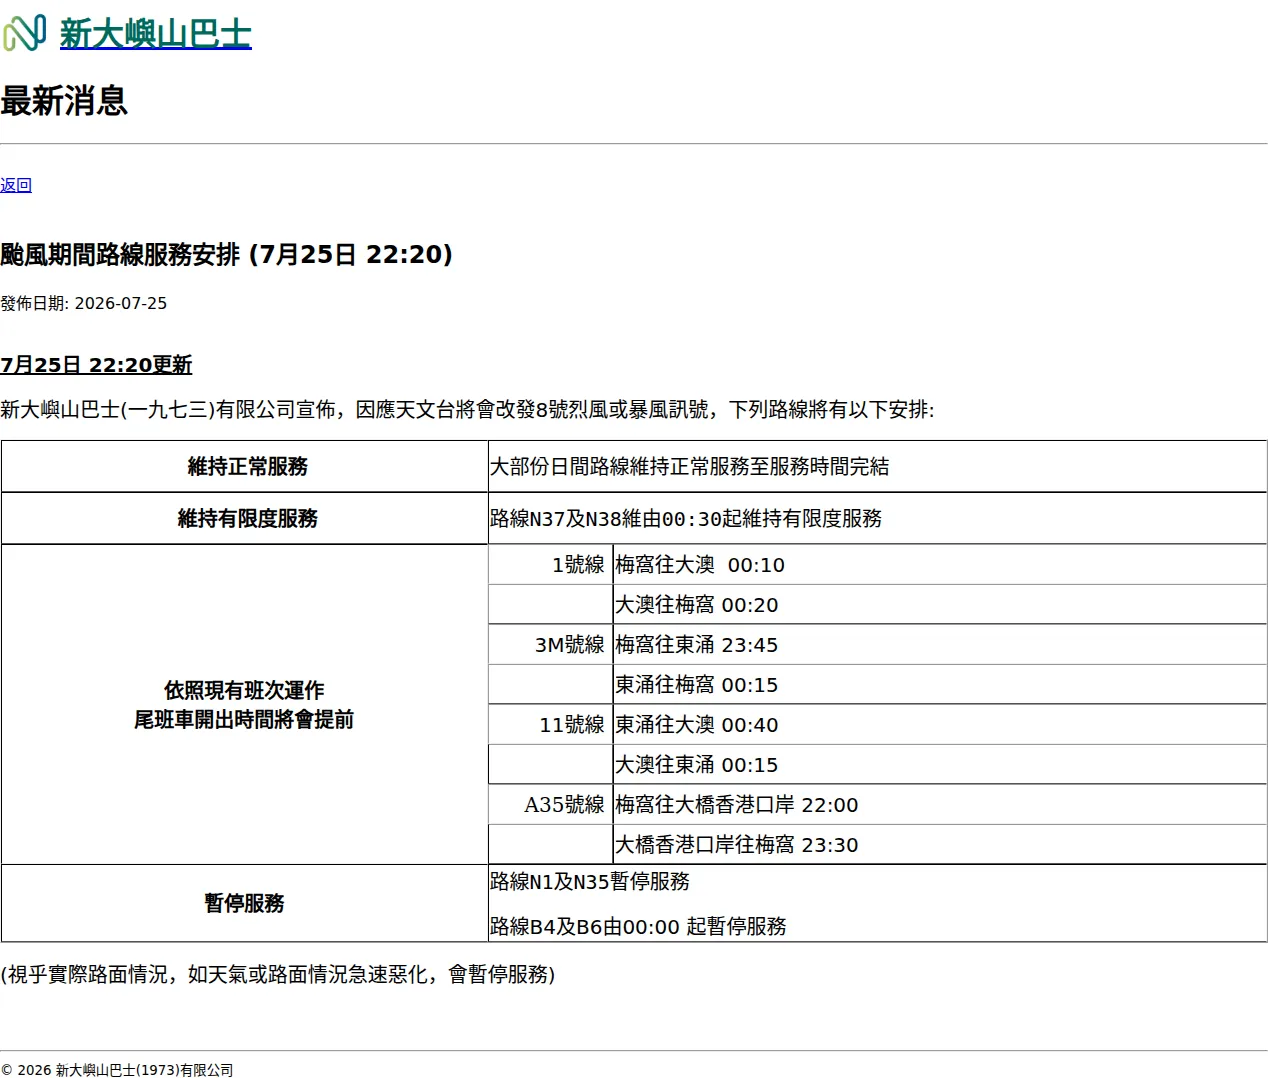Select the 最新消息 page heading
The image size is (1268, 1078).
(x=64, y=101)
